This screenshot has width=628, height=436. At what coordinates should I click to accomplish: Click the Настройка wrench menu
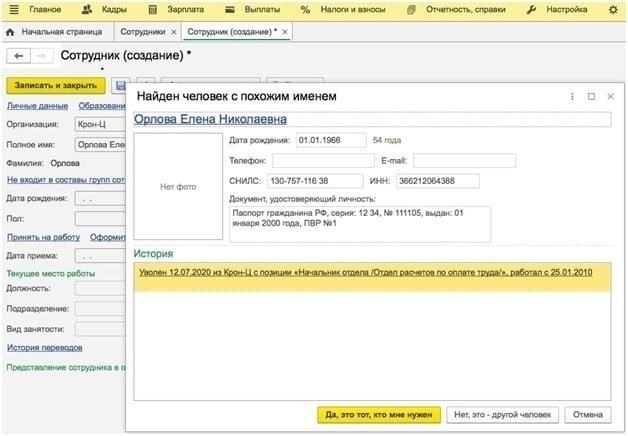pos(577,9)
